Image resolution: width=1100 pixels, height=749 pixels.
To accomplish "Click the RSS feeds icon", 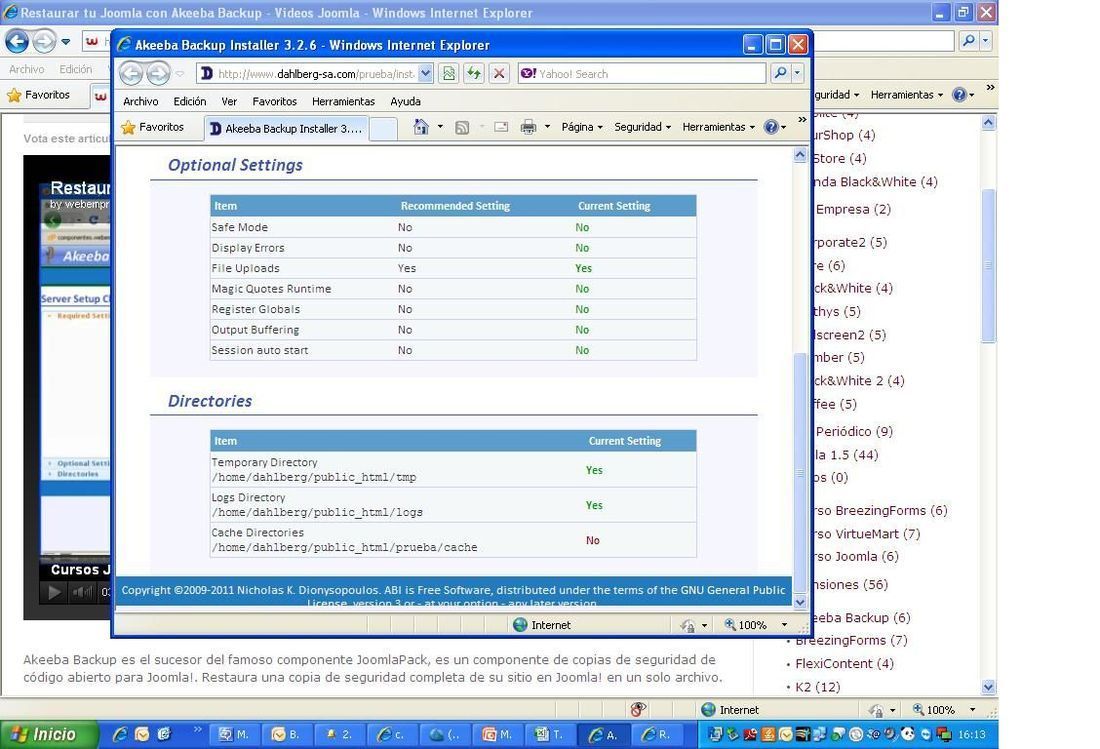I will [462, 127].
